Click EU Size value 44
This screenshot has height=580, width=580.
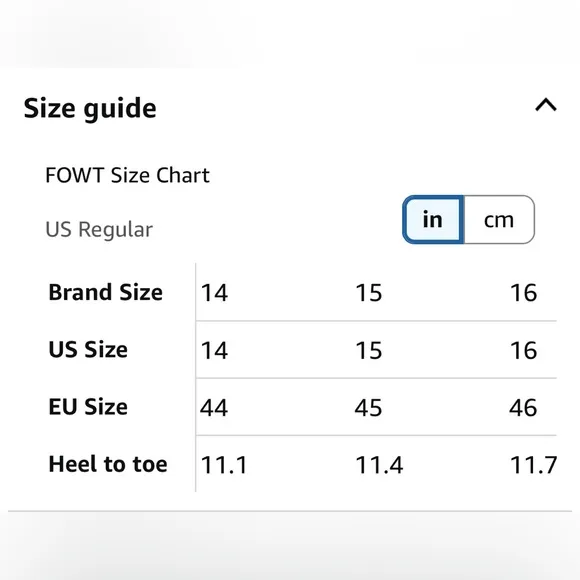(x=214, y=408)
